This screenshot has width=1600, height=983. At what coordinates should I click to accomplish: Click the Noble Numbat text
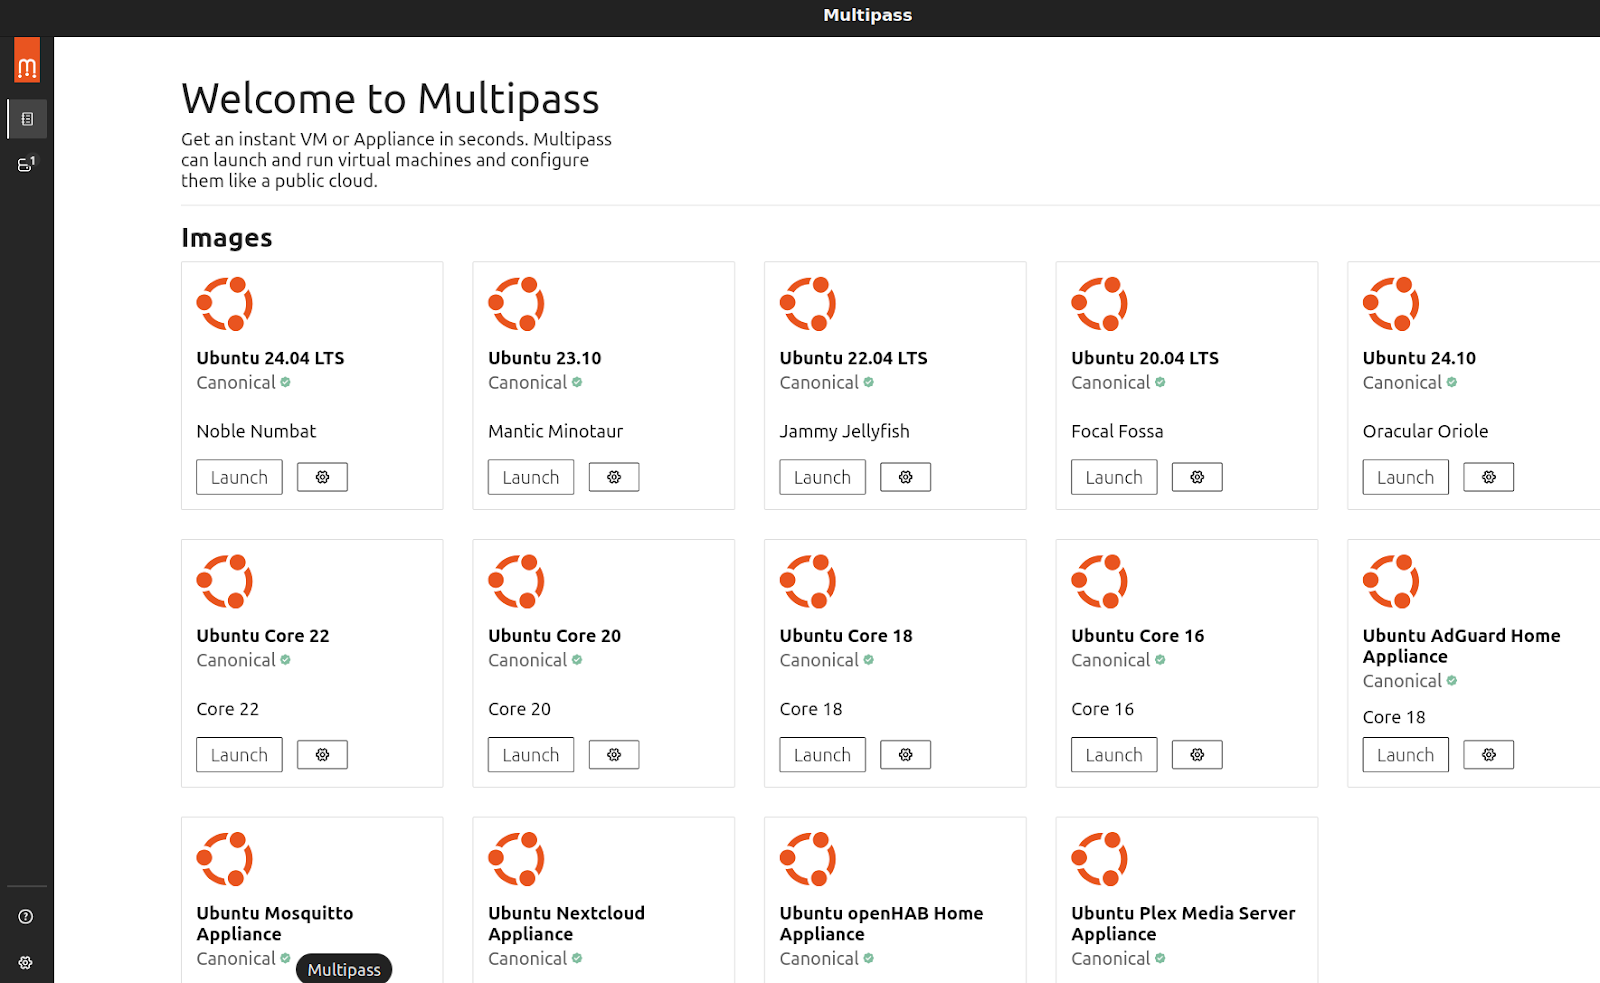tap(256, 431)
